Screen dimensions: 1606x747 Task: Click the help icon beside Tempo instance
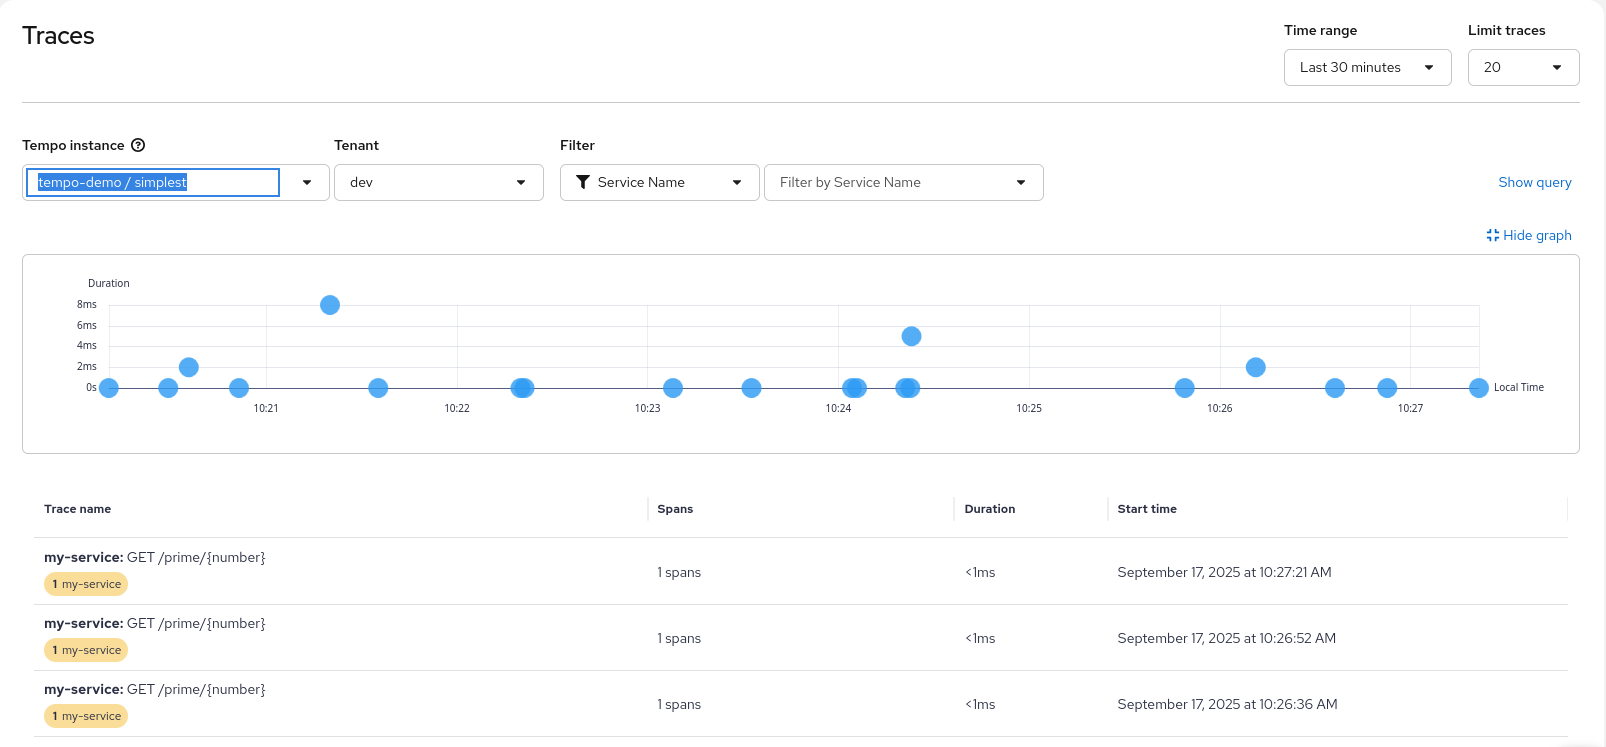[138, 145]
